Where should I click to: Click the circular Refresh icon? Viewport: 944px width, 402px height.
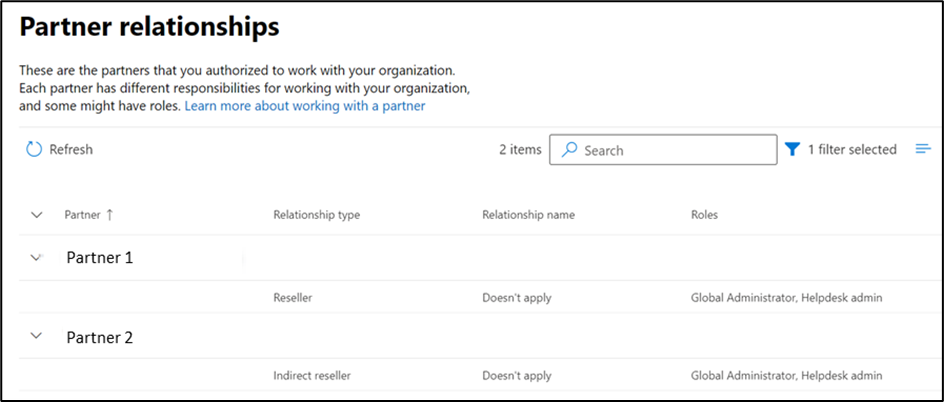coord(34,149)
